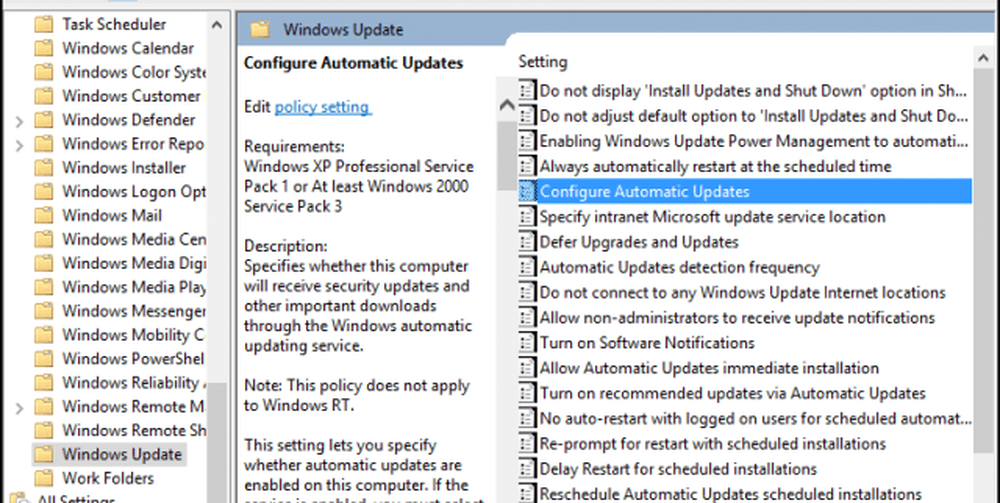Click the left tree pane vertical scrollbar
The image size is (1000, 503).
click(x=217, y=200)
